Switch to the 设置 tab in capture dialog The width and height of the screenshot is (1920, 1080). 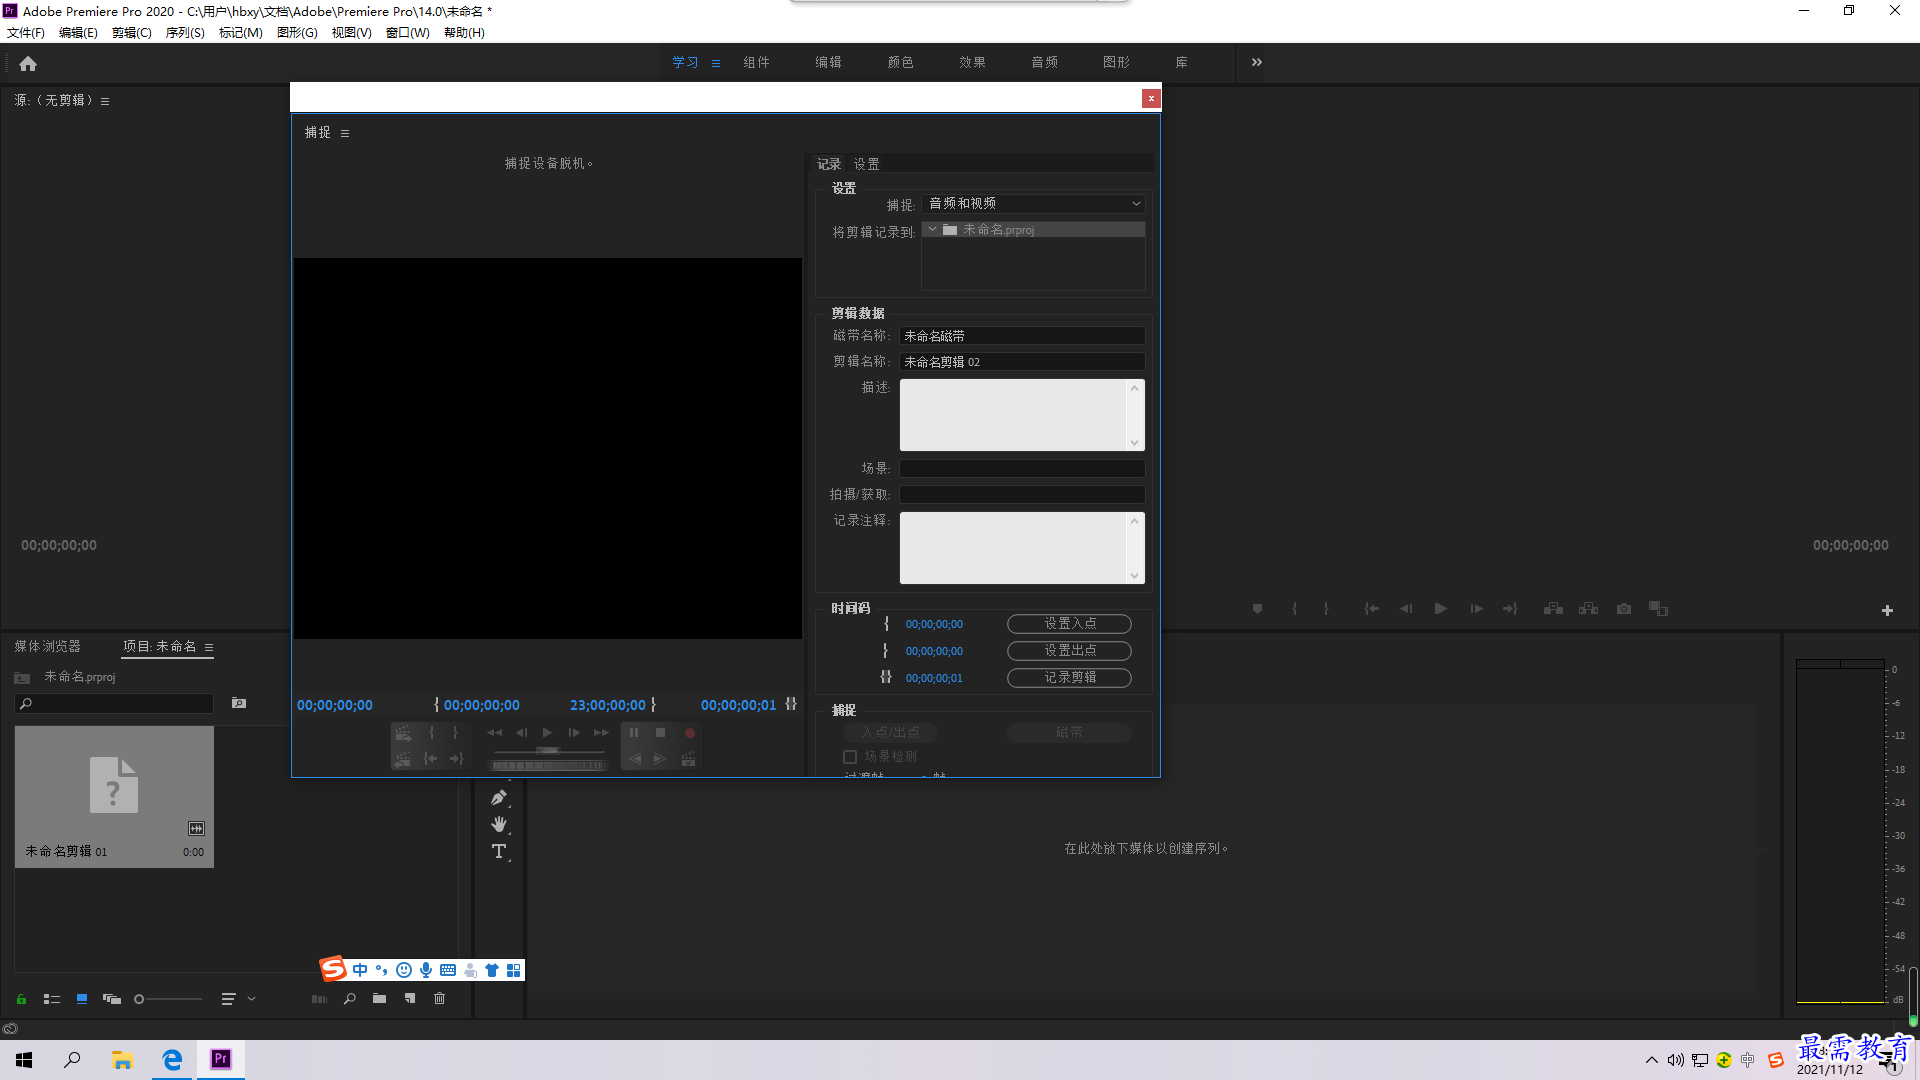pyautogui.click(x=867, y=164)
